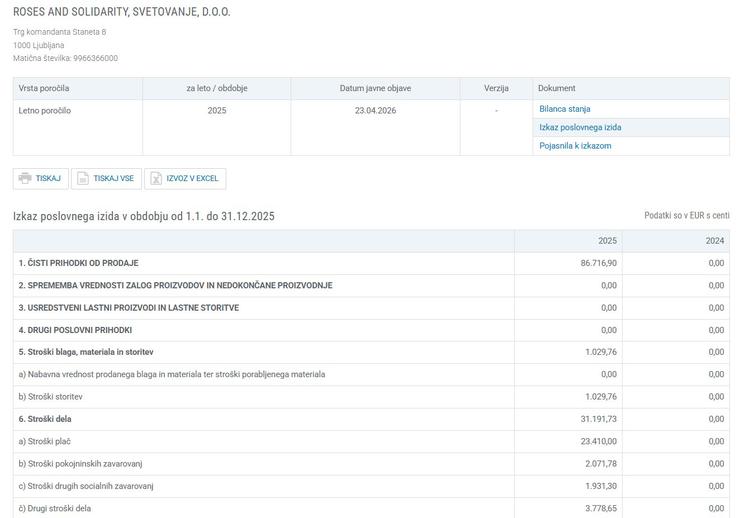Select 2025 value of row b) Stroški storitev
Screen dimensions: 736x518
point(601,396)
